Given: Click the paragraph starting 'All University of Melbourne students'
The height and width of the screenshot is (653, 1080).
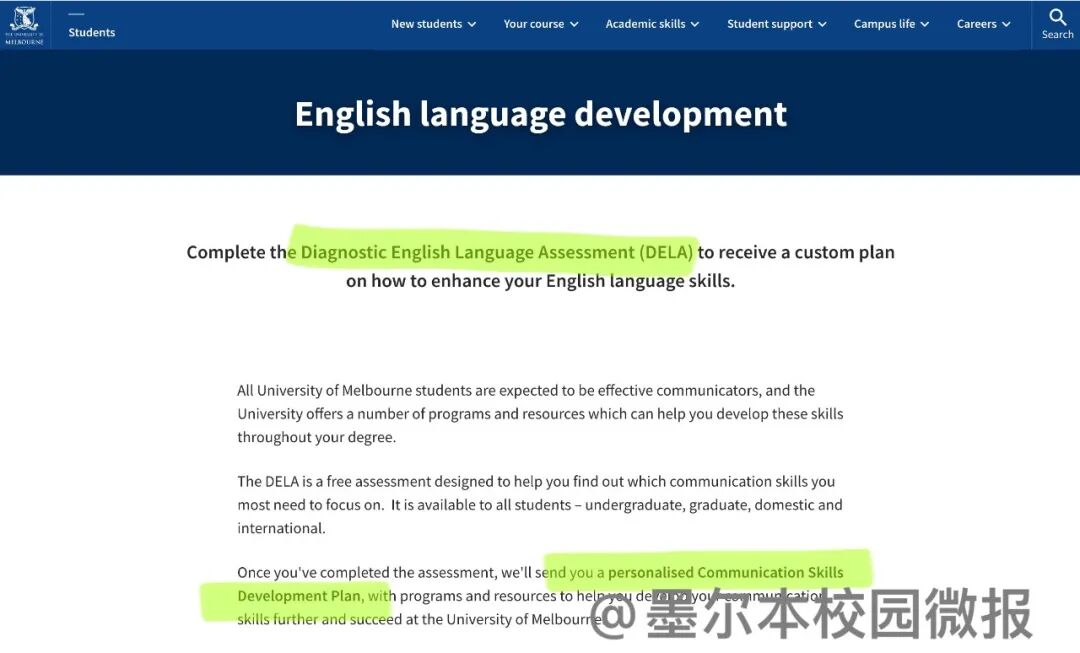Looking at the screenshot, I should pos(540,413).
